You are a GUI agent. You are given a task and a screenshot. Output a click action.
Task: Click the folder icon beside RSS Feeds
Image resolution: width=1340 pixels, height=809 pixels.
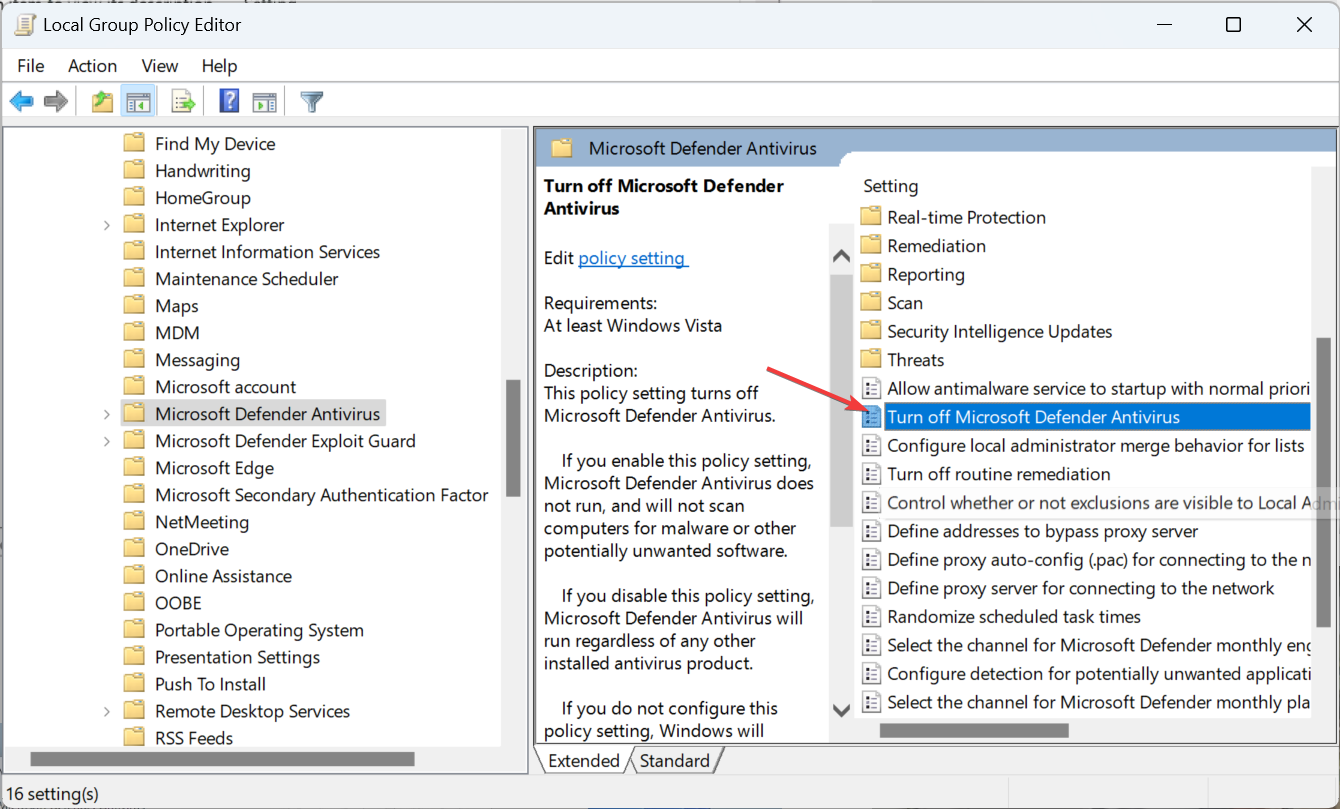134,737
